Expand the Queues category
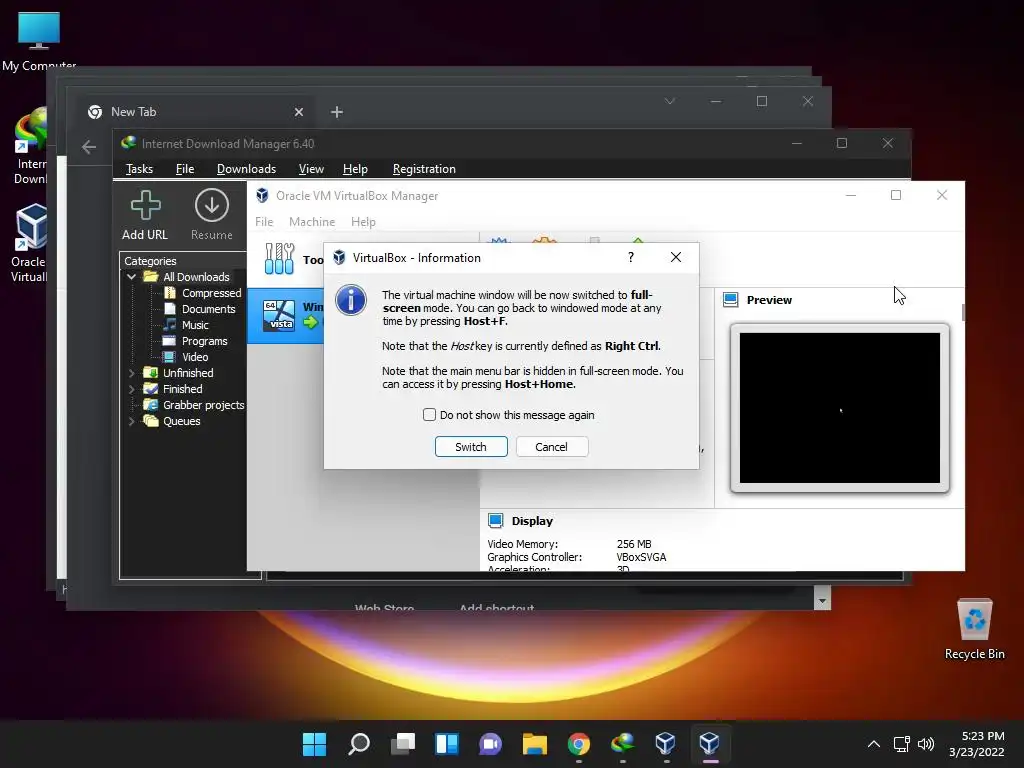Viewport: 1024px width, 768px height. pyautogui.click(x=131, y=421)
